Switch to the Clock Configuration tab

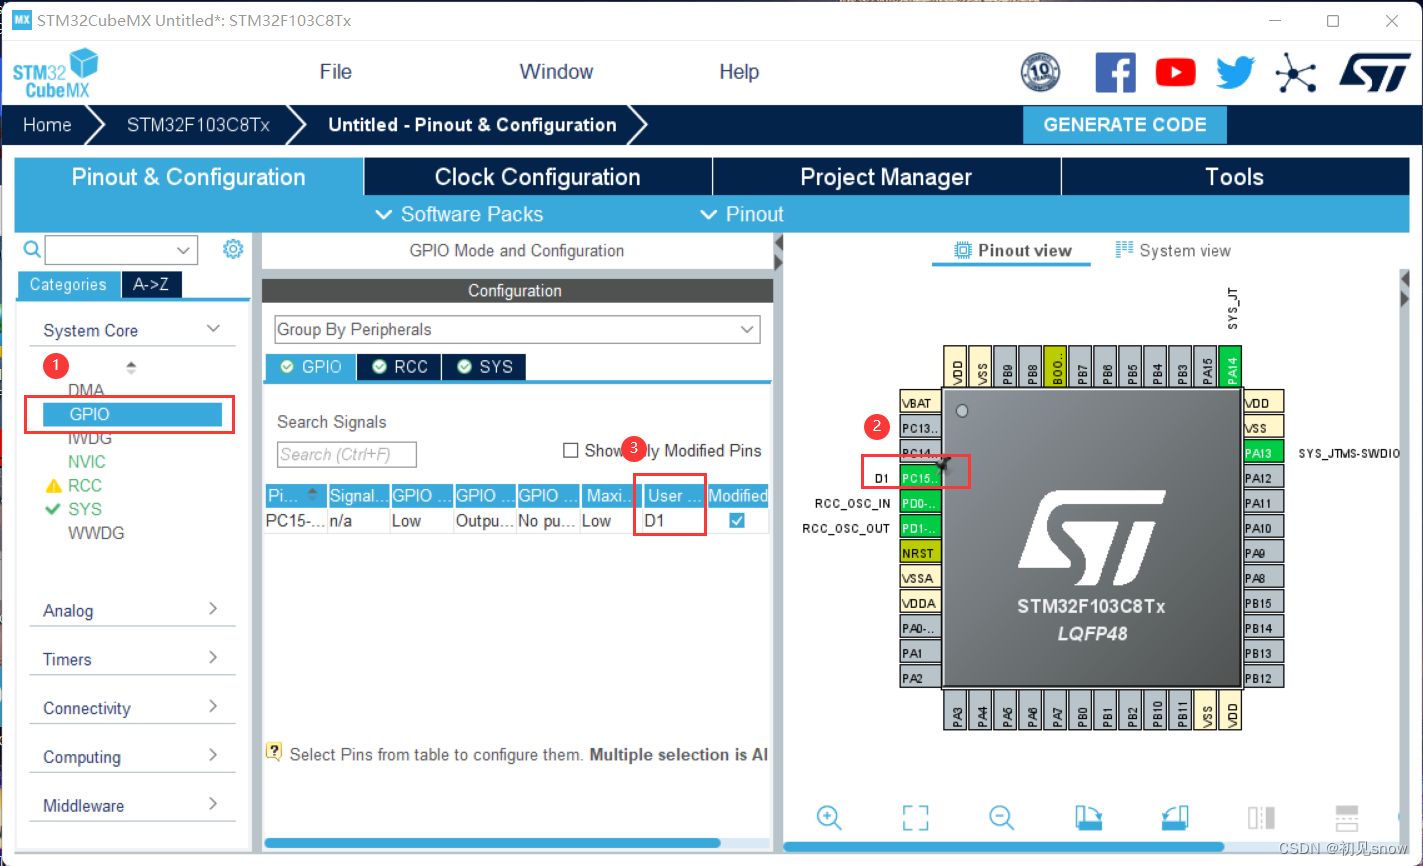[x=537, y=177]
